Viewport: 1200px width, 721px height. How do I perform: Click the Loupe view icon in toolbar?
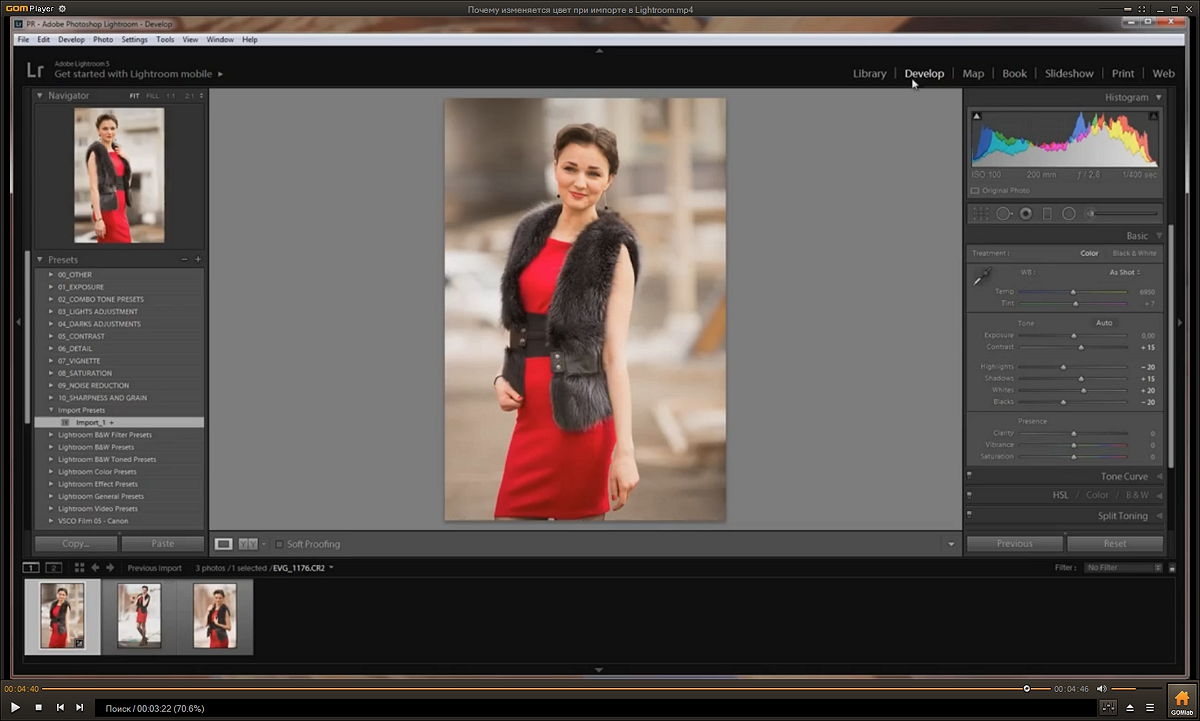(x=224, y=544)
